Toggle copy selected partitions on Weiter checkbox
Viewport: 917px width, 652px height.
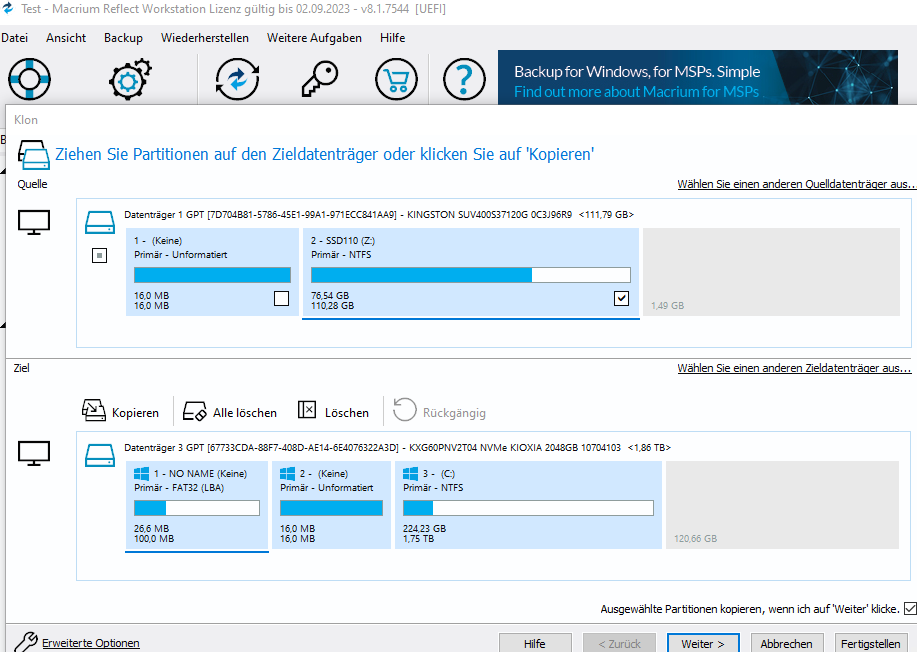point(910,609)
